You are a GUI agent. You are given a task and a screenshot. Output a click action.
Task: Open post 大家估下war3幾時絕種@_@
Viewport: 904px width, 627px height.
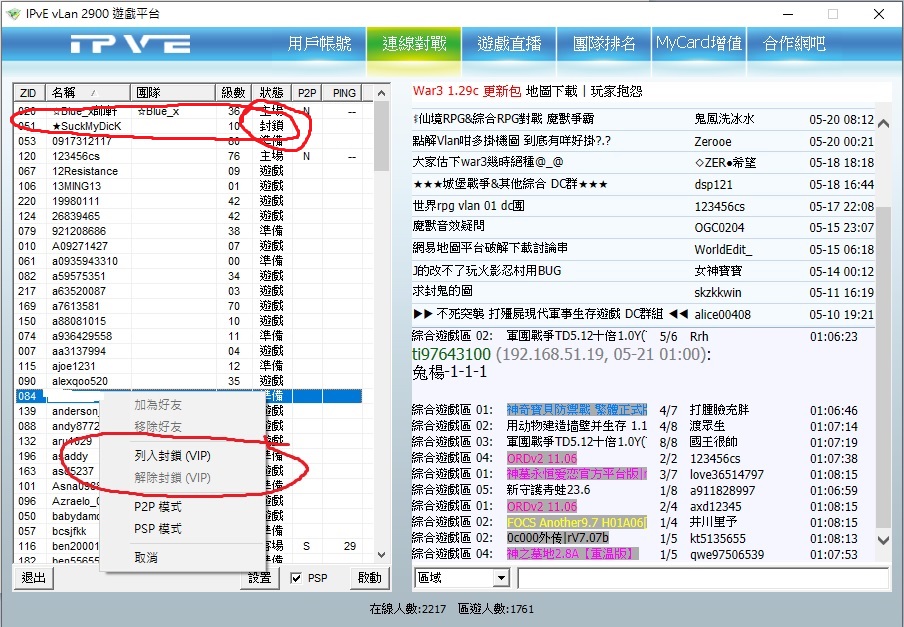click(488, 163)
